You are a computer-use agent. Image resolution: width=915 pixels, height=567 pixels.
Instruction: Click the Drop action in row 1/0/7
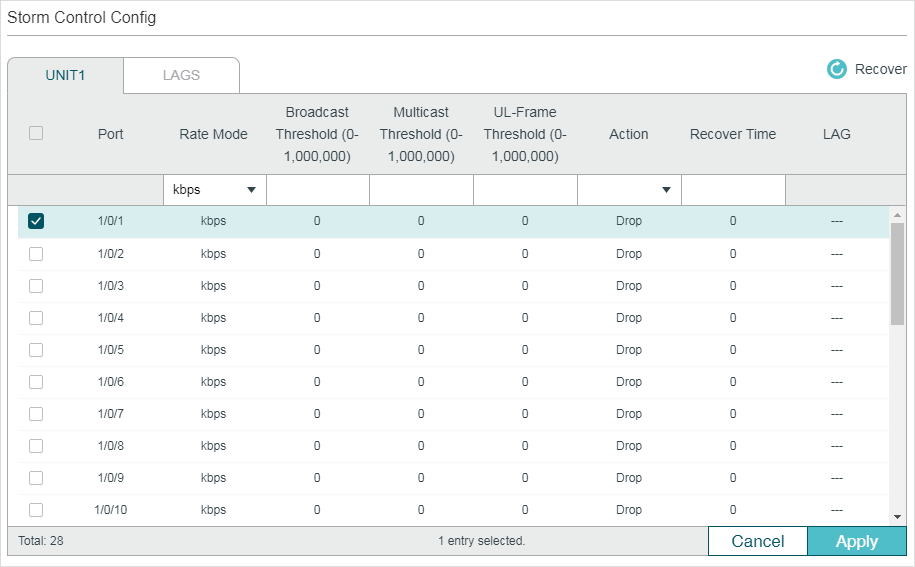pos(628,414)
